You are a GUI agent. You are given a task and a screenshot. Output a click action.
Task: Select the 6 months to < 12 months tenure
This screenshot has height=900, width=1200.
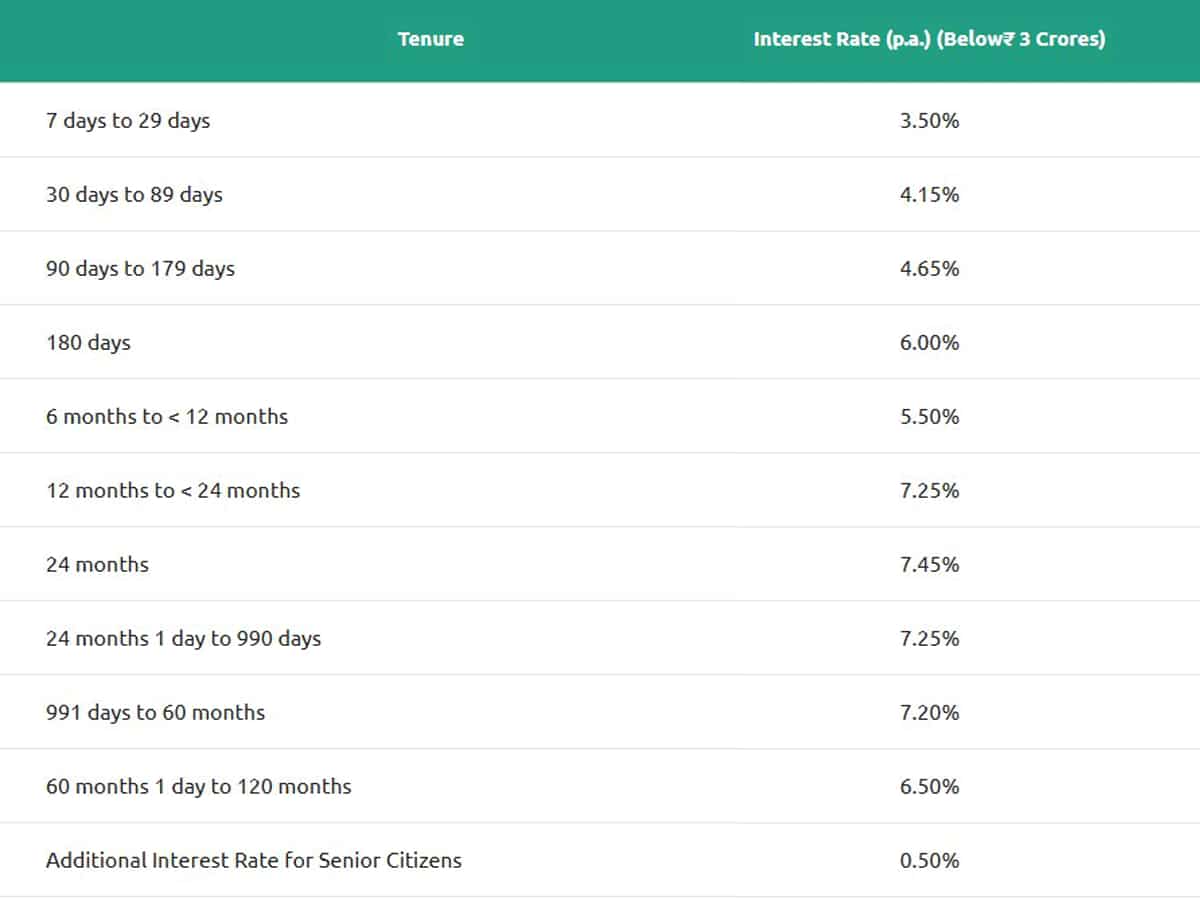pyautogui.click(x=167, y=416)
